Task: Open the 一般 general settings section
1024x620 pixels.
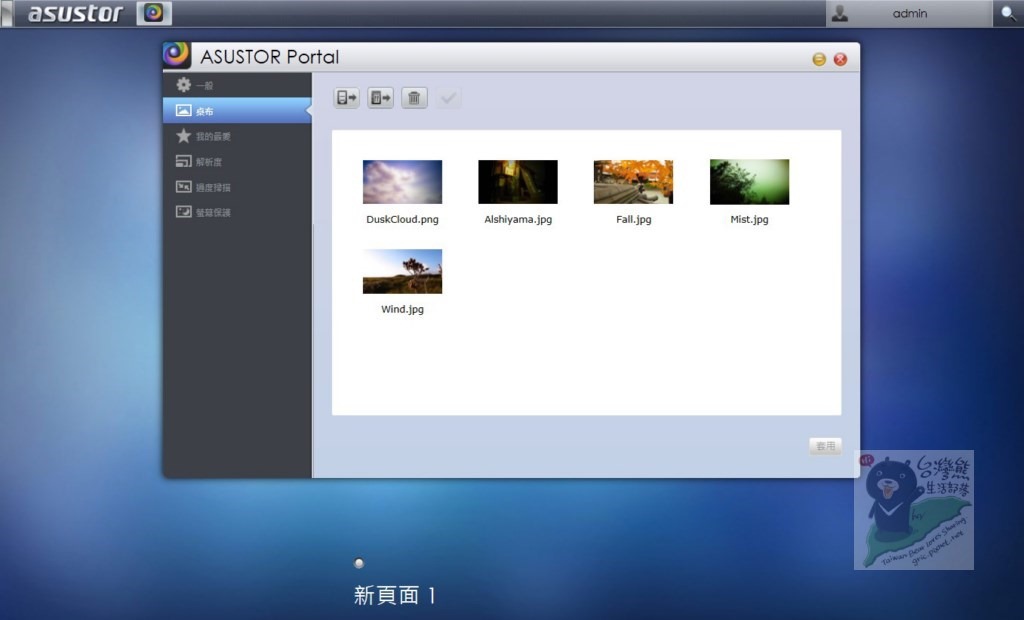Action: [x=236, y=85]
